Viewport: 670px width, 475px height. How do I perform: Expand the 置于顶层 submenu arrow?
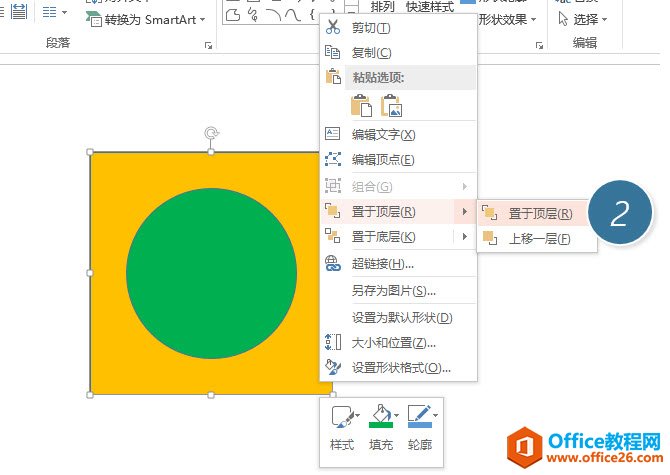pos(464,211)
